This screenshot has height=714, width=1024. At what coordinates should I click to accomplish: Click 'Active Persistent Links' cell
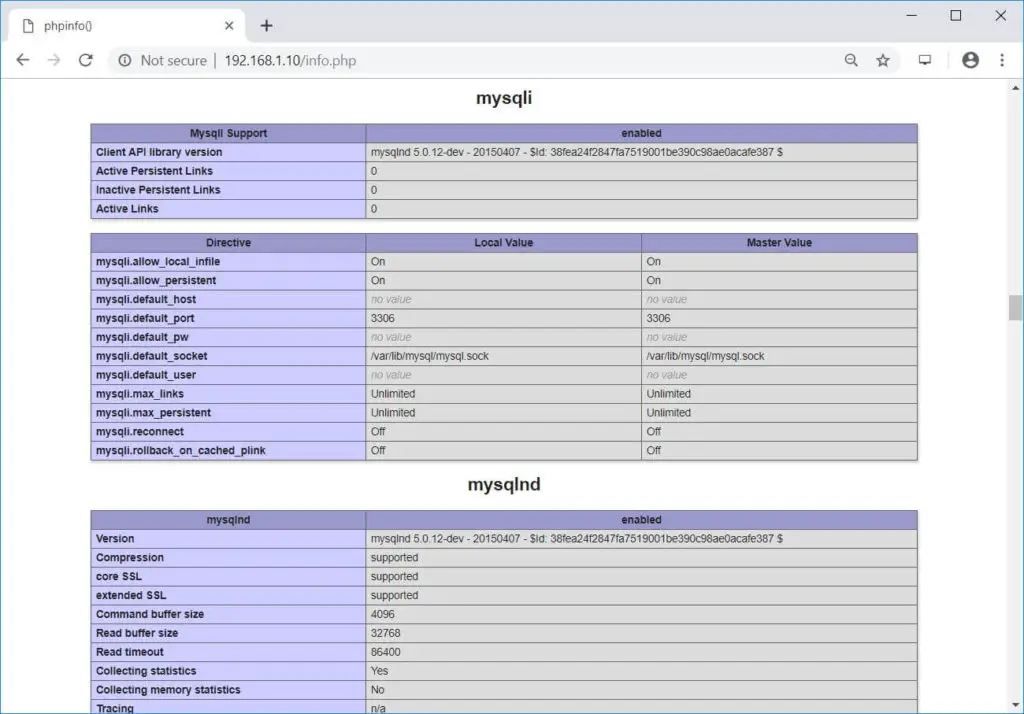[228, 171]
